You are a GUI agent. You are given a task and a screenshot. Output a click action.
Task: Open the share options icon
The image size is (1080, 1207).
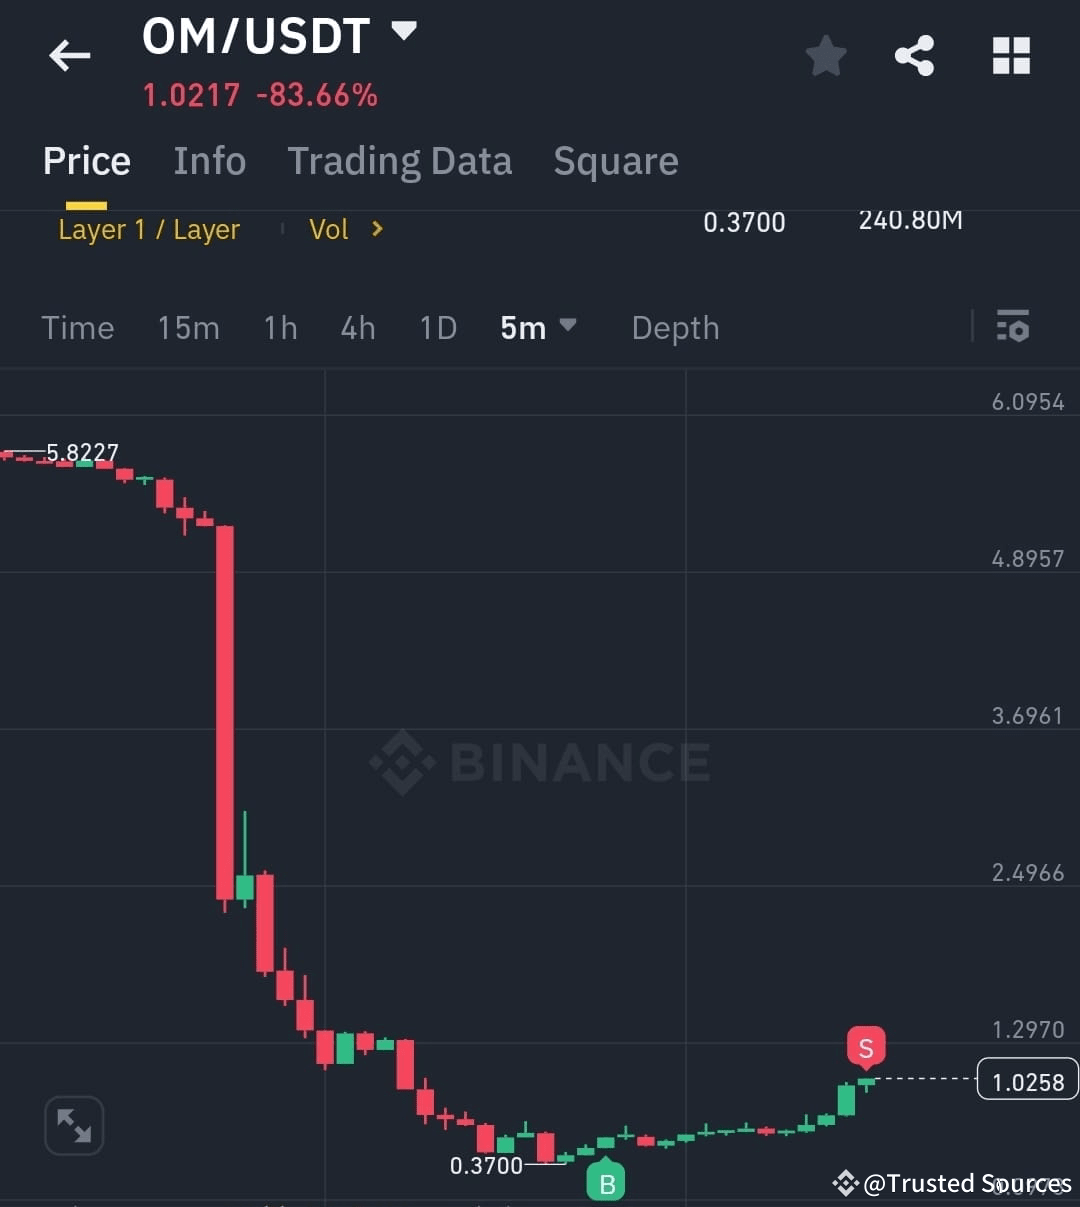(914, 55)
